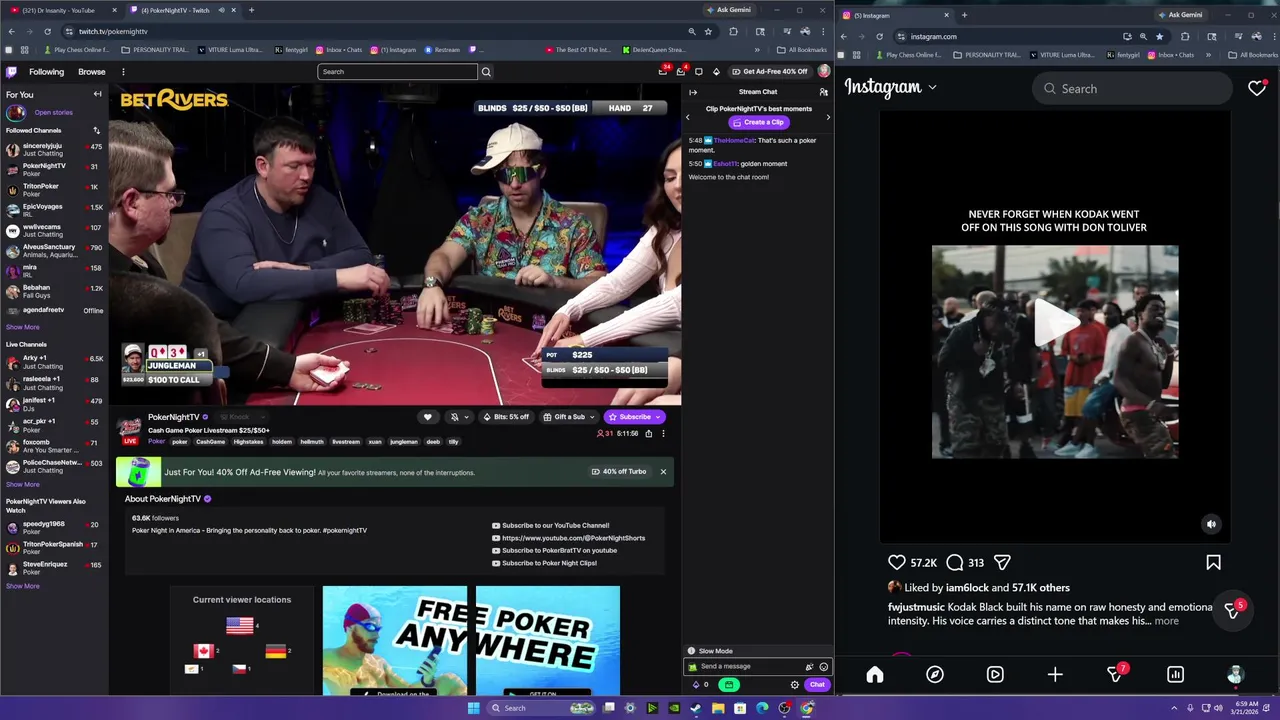Open the Browse tab on Twitch
Viewport: 1280px width, 720px height.
(x=92, y=72)
